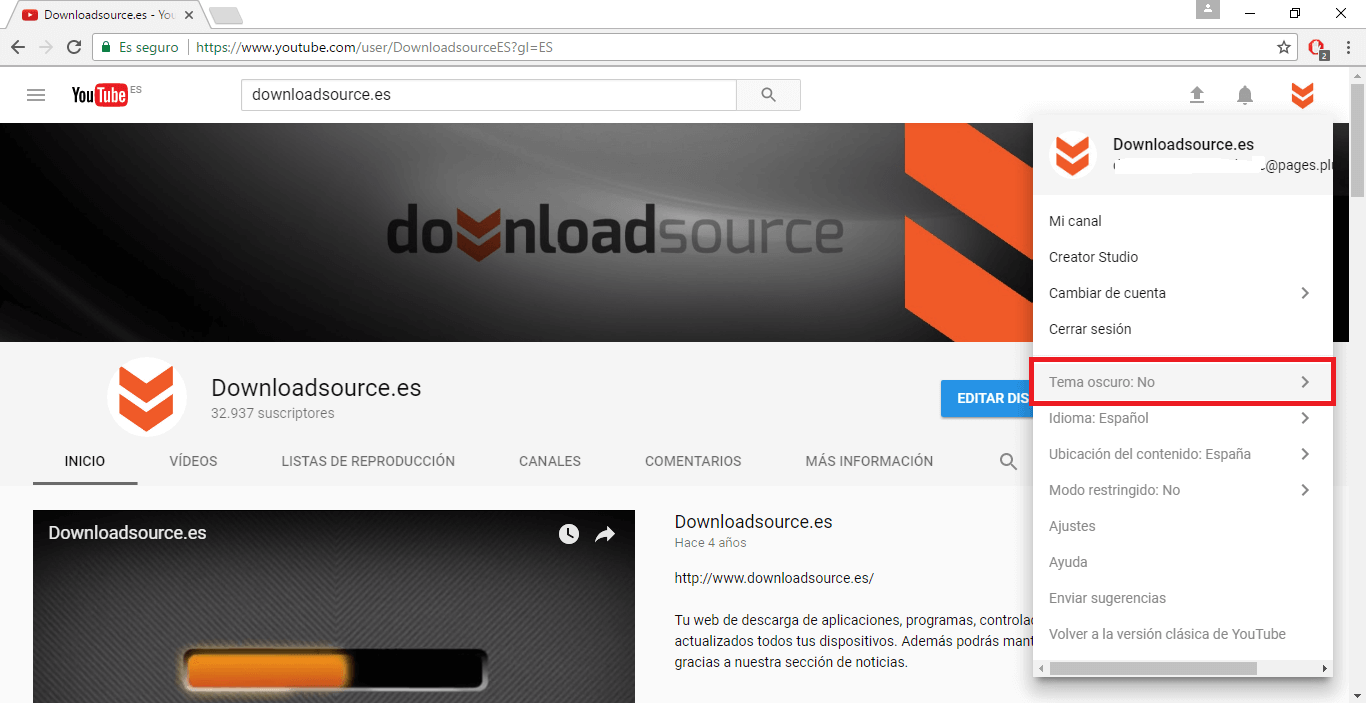Open Chrome three-dot menu
The image size is (1366, 703).
(x=1348, y=47)
